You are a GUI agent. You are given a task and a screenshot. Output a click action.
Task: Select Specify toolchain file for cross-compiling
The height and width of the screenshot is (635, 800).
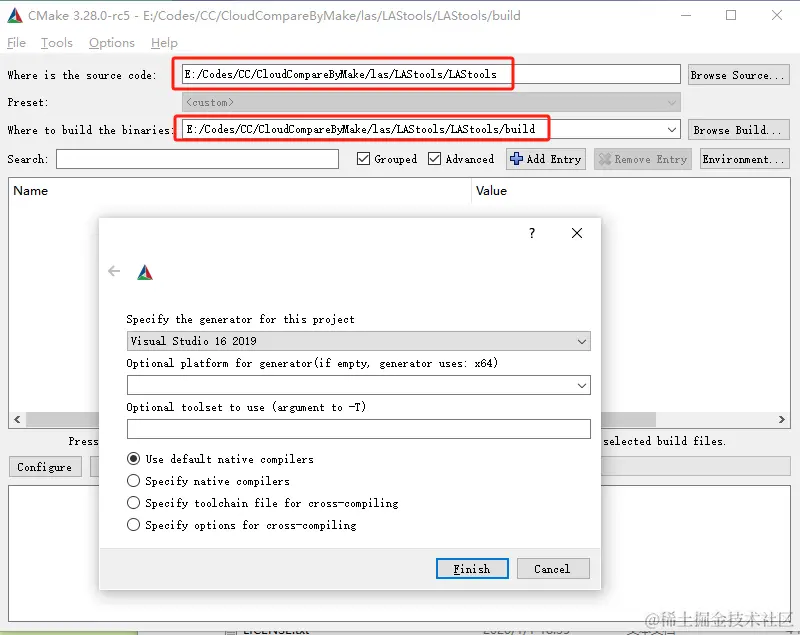[133, 502]
